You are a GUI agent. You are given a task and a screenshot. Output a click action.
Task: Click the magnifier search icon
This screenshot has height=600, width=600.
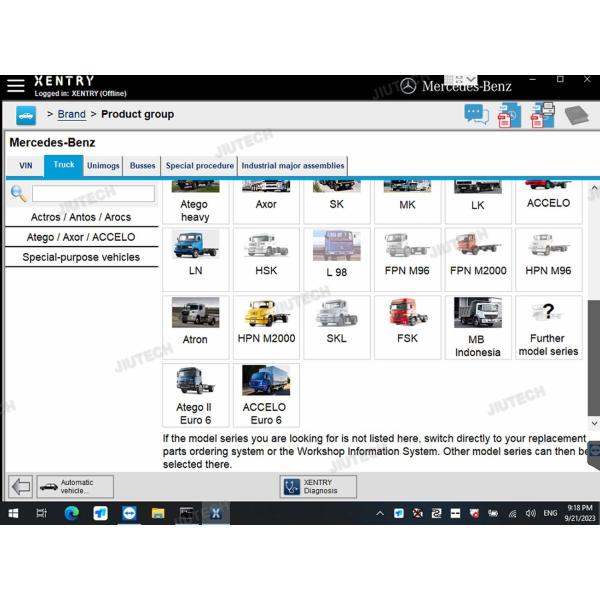(x=18, y=194)
